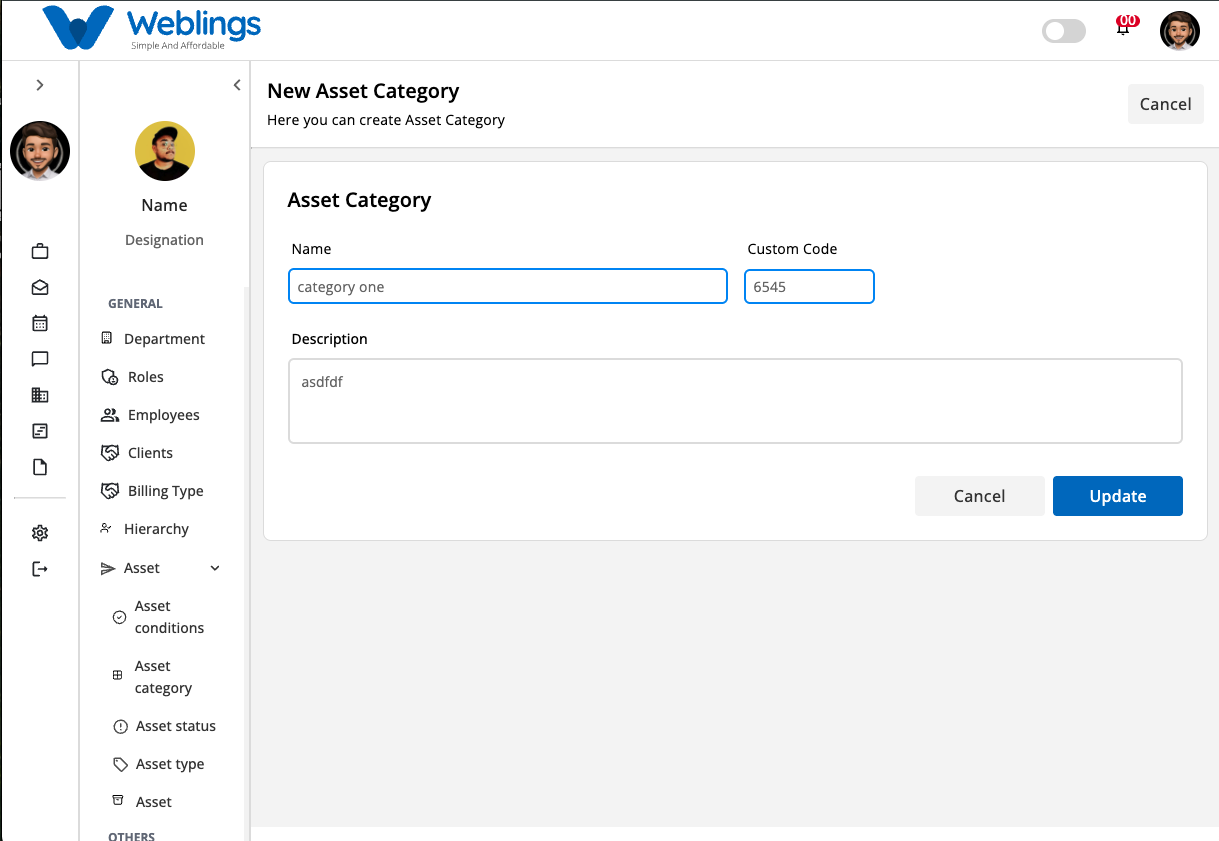
Task: Click the blue Update button
Action: pos(1118,496)
